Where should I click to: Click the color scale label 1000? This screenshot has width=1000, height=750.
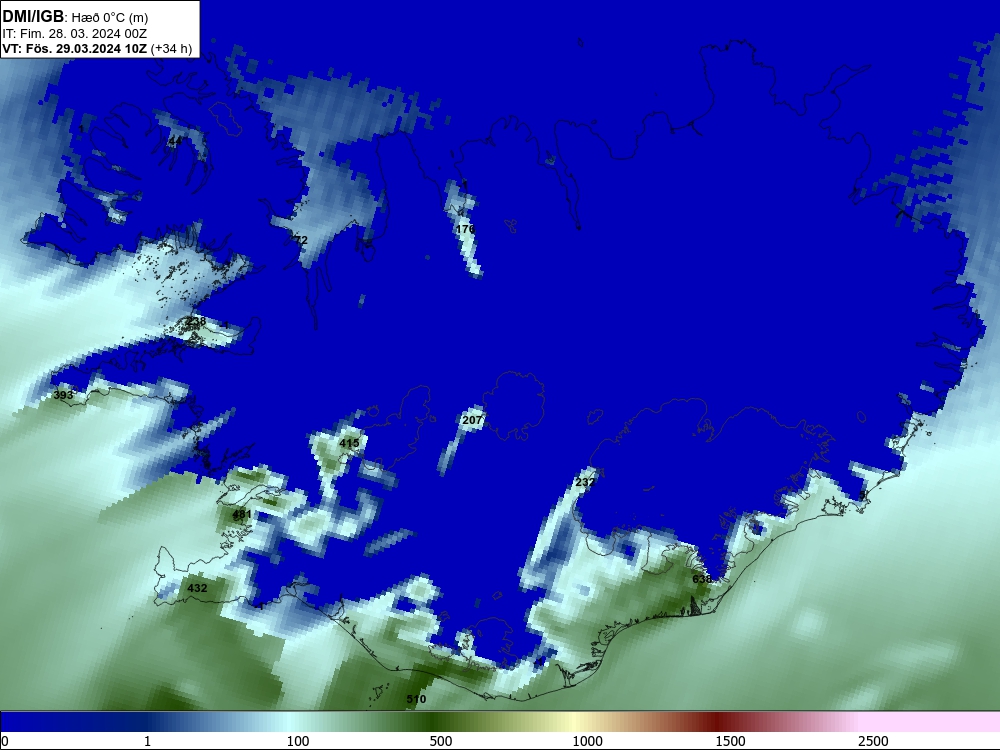pyautogui.click(x=587, y=741)
